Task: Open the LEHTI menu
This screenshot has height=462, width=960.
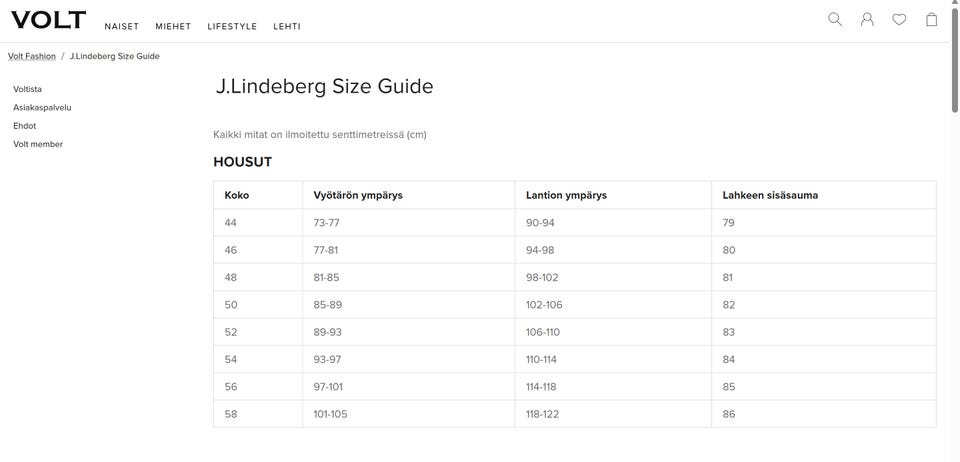Action: pos(287,27)
